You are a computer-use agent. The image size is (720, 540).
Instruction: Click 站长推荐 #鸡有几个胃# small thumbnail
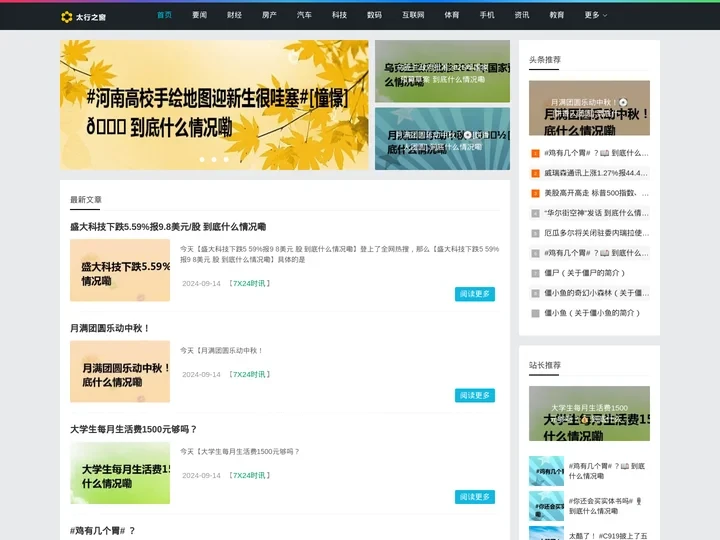(x=546, y=471)
